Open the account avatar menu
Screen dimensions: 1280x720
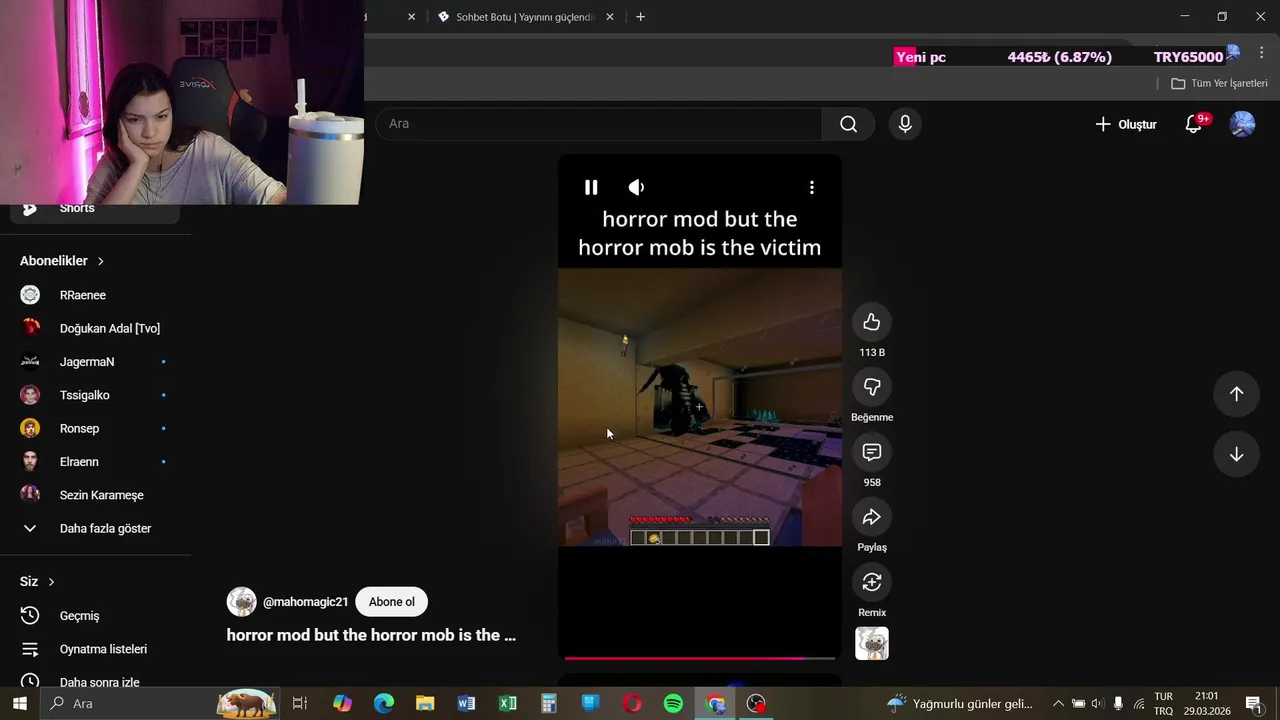pos(1242,124)
